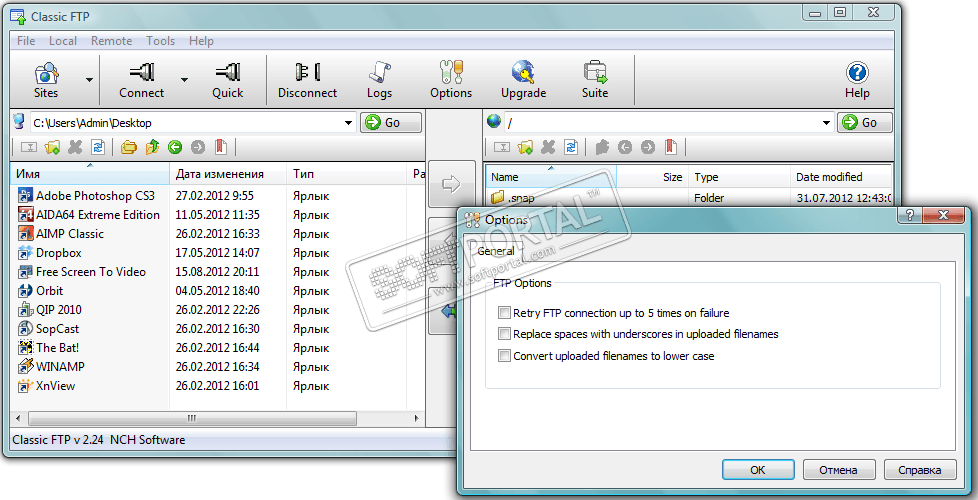Viewport: 978px width, 500px height.
Task: Select AIDA64 Extreme Edition shortcut
Action: [97, 214]
